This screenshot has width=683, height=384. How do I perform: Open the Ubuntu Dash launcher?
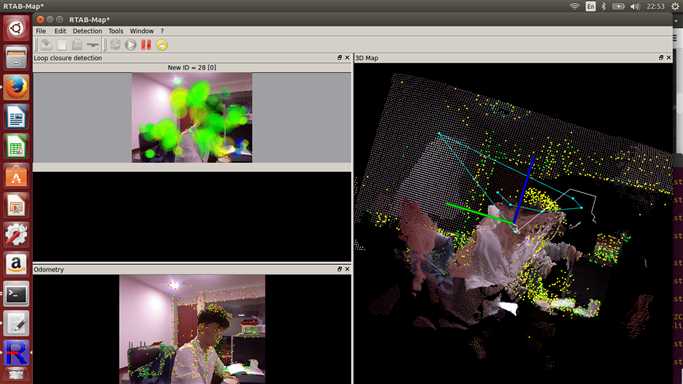(x=16, y=28)
